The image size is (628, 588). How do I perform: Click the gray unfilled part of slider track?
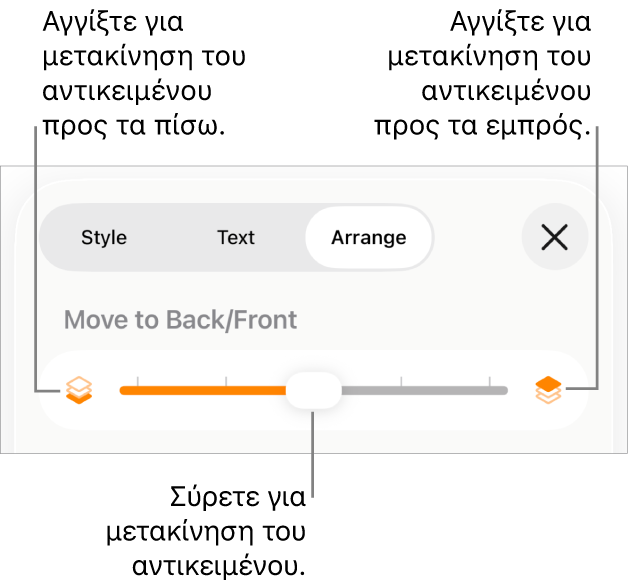click(430, 390)
